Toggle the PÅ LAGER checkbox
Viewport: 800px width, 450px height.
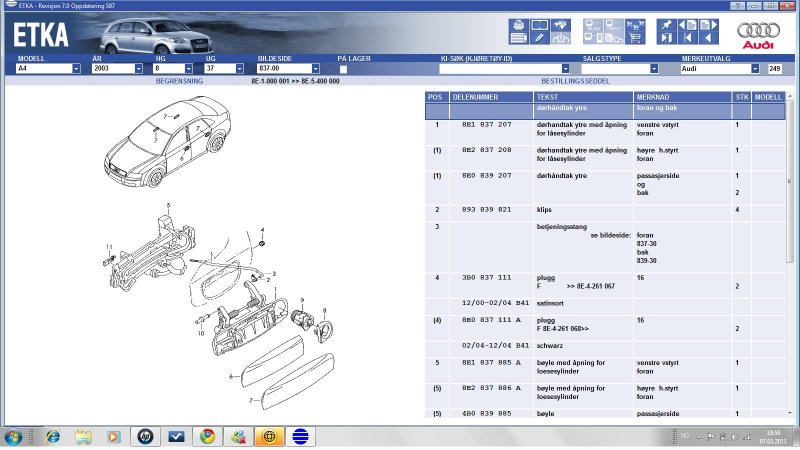click(343, 69)
